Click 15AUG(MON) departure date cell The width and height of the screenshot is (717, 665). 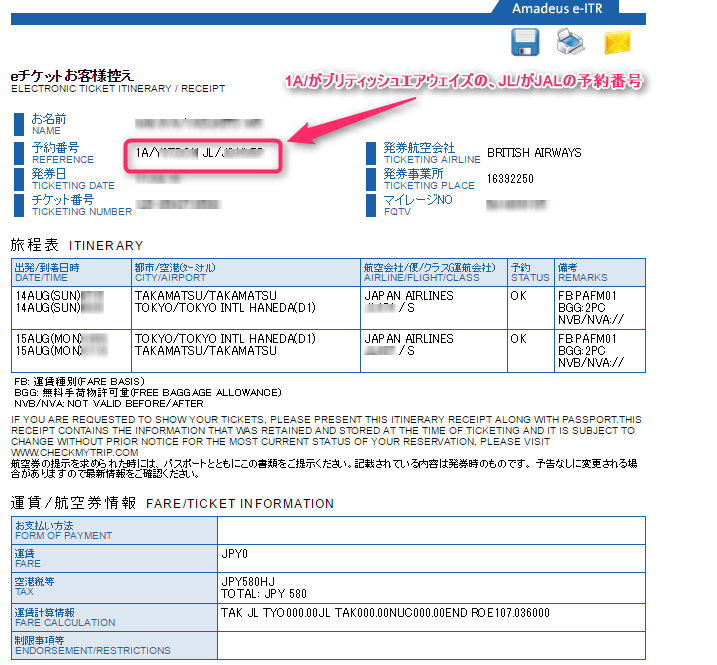point(48,339)
